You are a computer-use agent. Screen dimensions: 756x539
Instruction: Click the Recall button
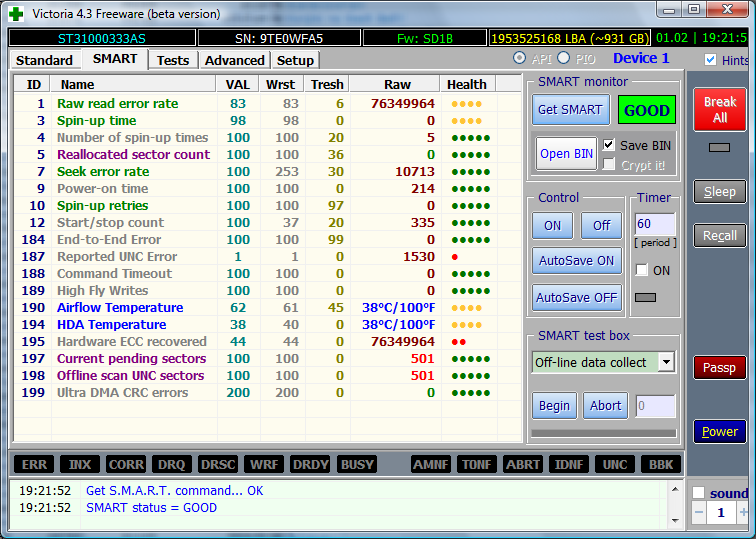[x=719, y=236]
